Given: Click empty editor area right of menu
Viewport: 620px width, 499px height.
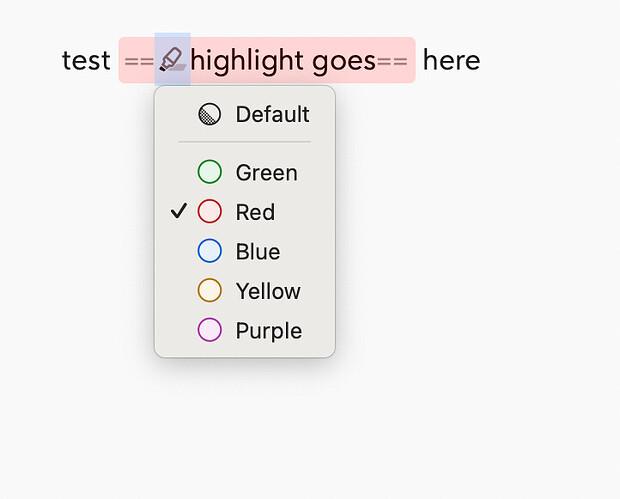Looking at the screenshot, I should pos(474,237).
